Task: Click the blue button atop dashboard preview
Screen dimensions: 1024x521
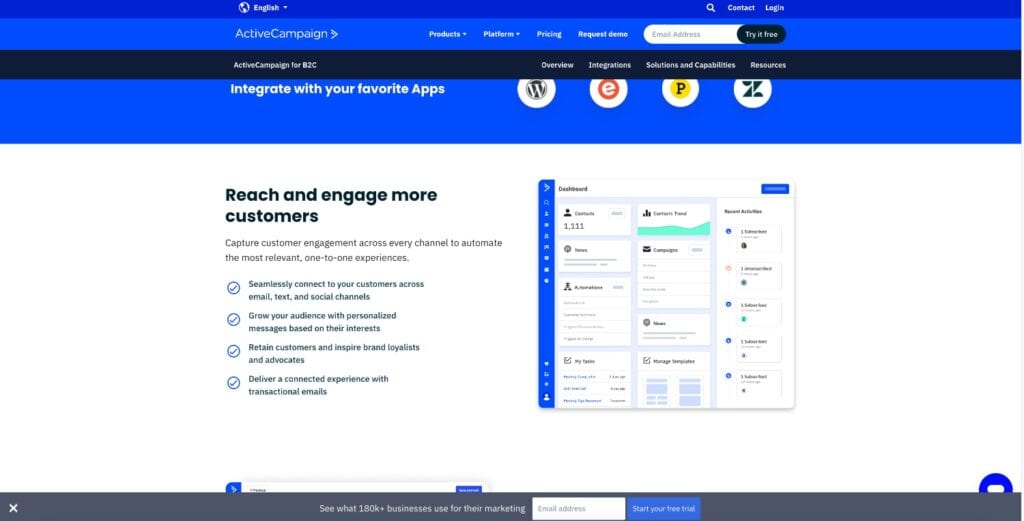Action: pyautogui.click(x=775, y=189)
